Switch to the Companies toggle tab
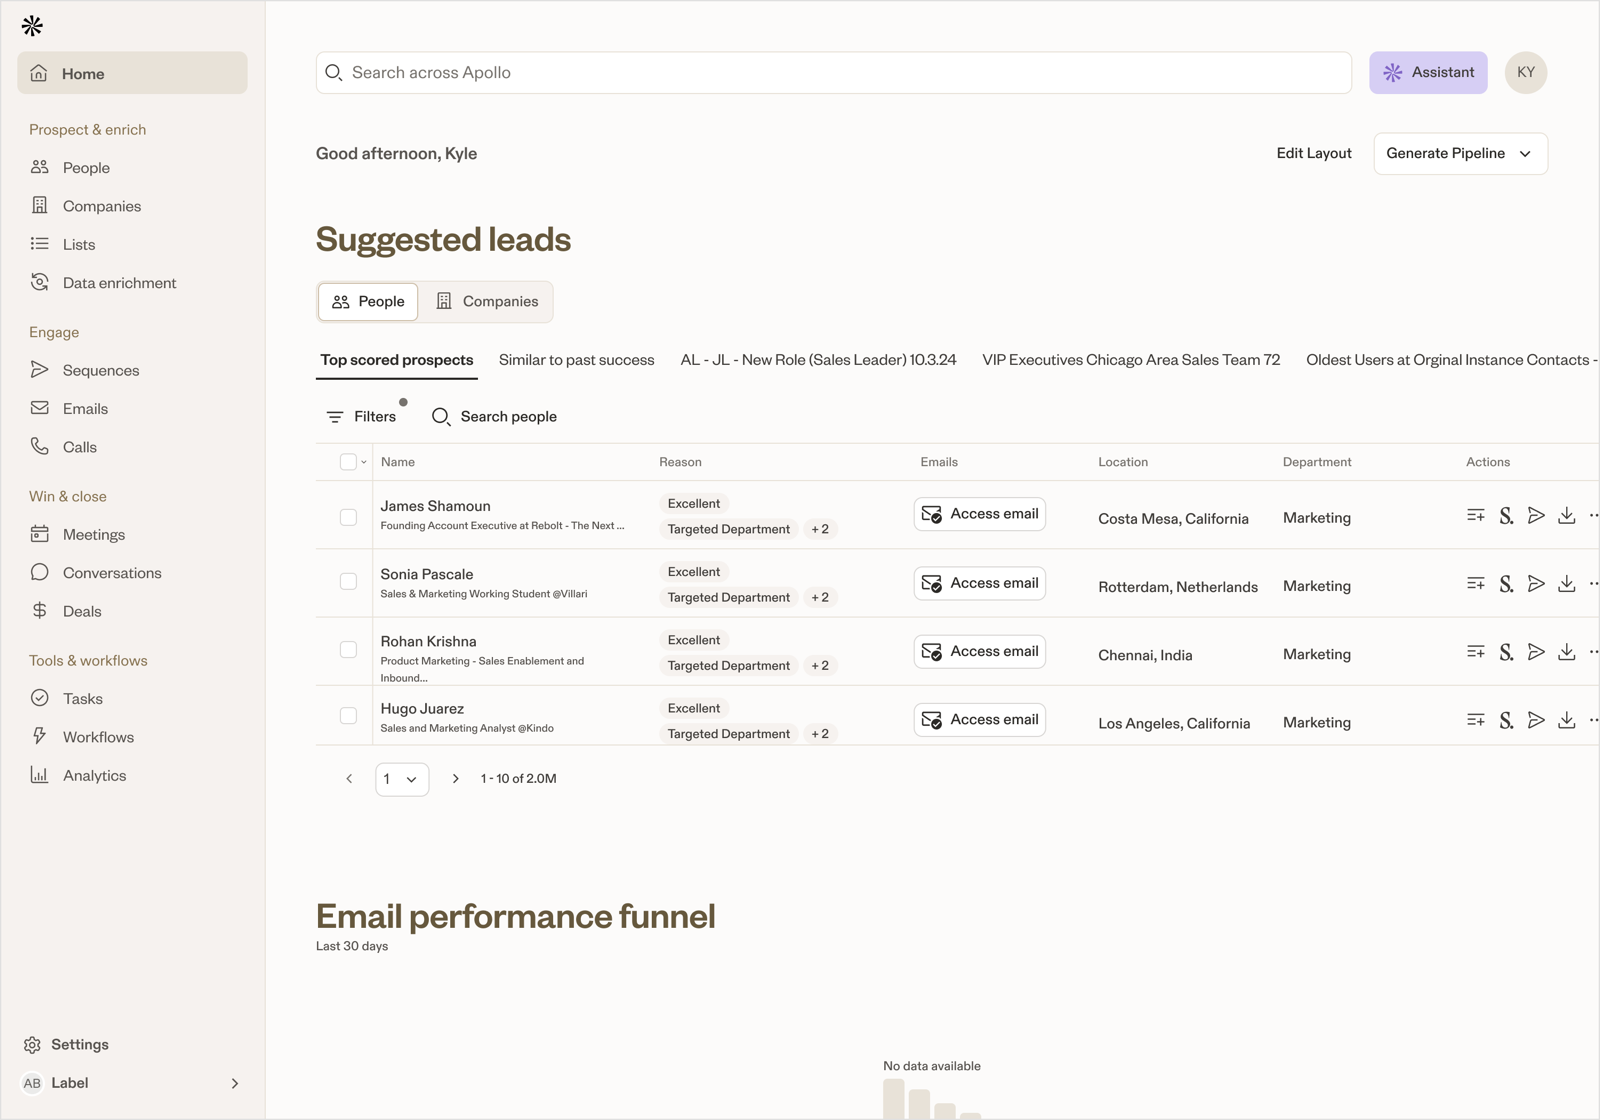1600x1120 pixels. click(487, 301)
